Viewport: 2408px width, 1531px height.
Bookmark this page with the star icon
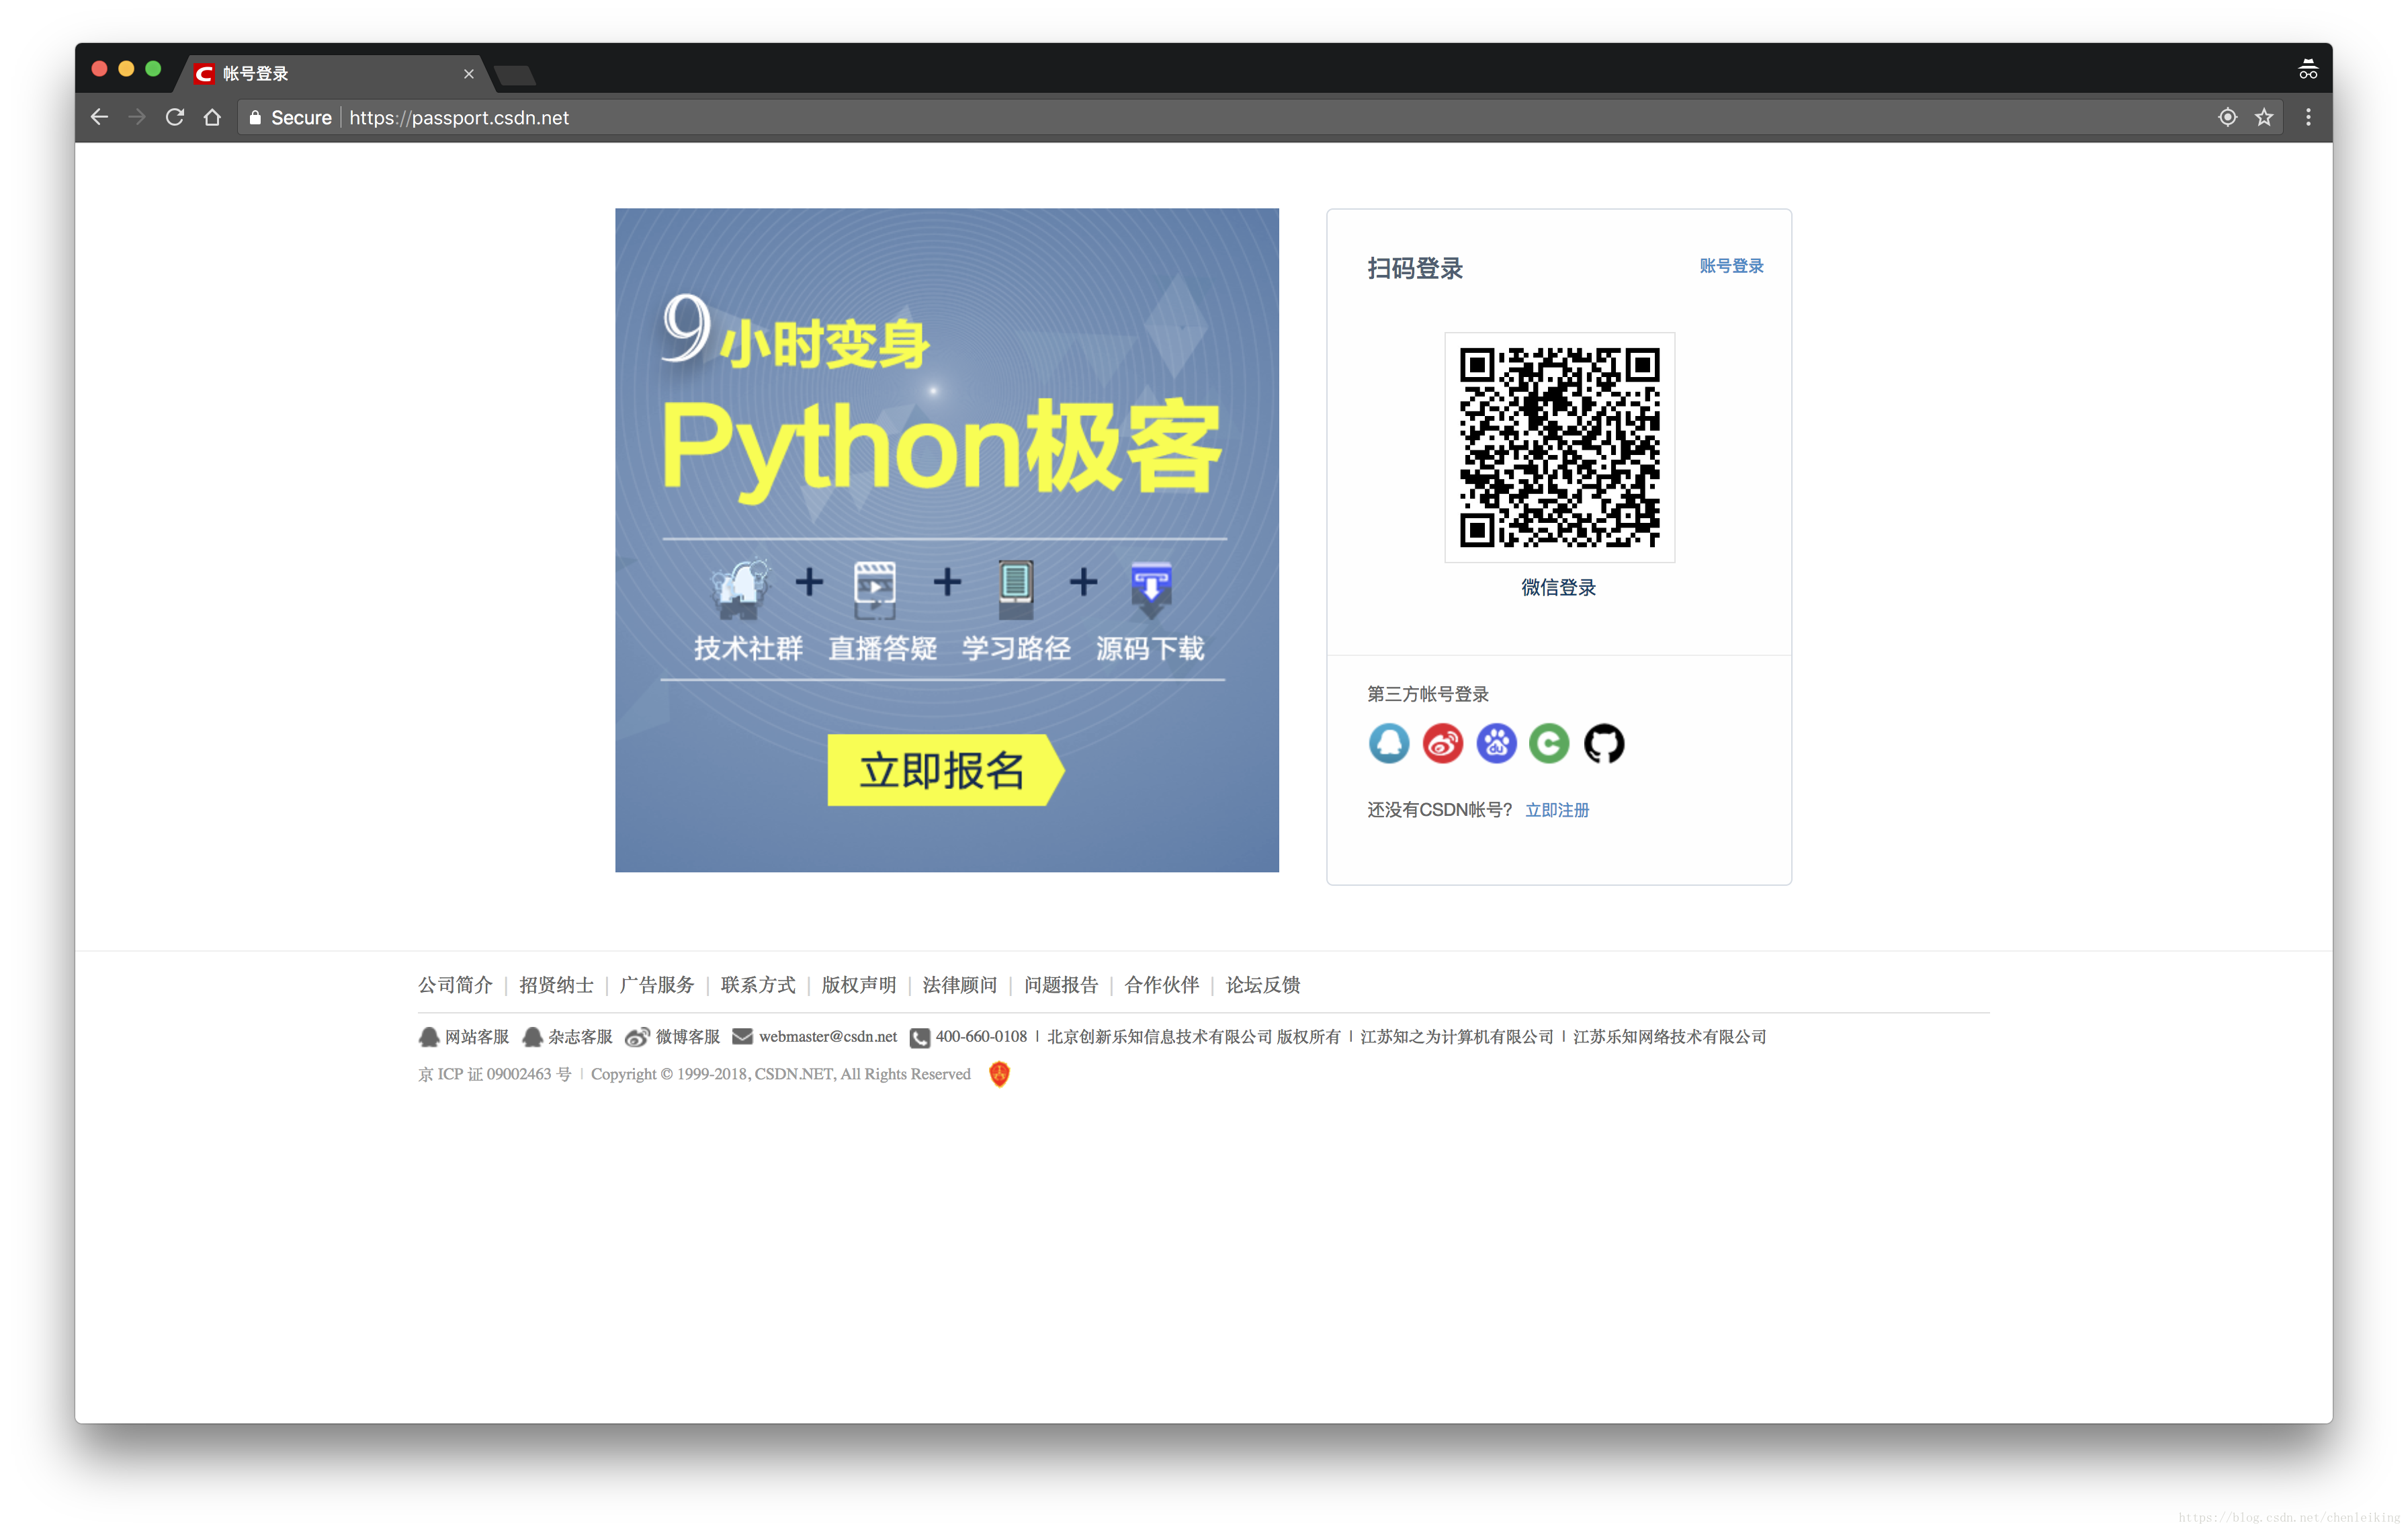[x=2264, y=117]
